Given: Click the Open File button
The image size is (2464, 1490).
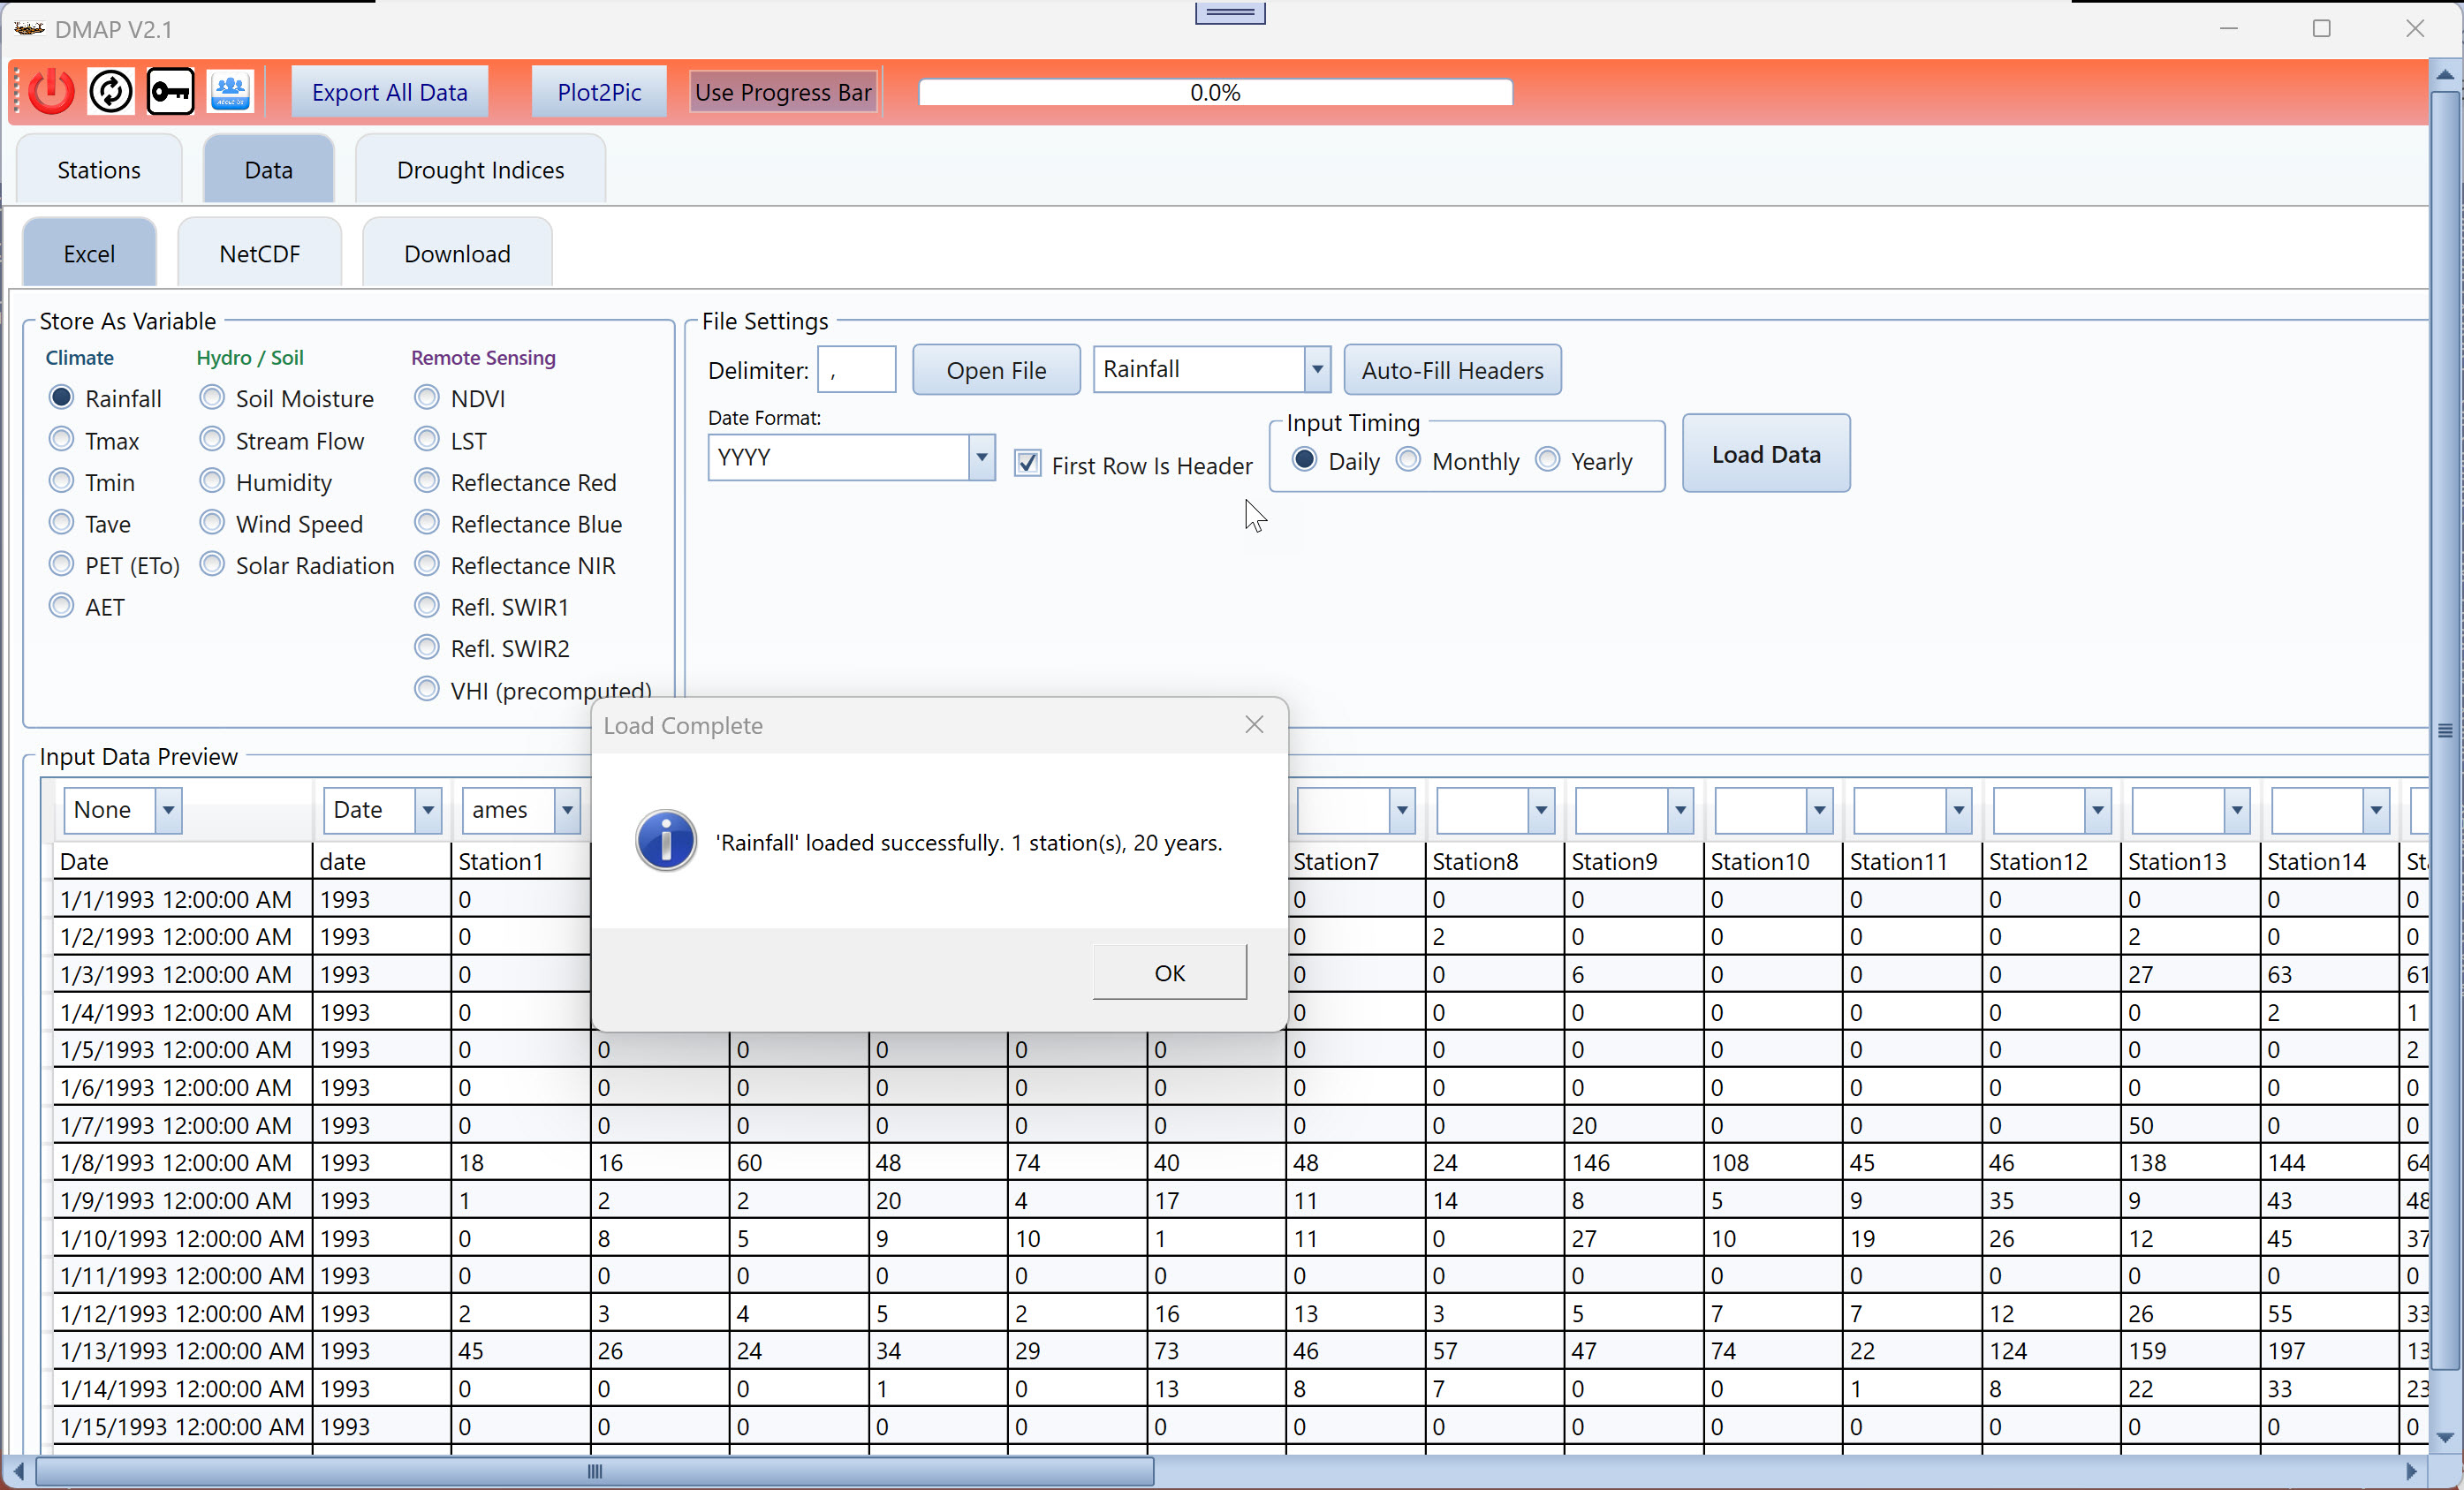Looking at the screenshot, I should [996, 370].
